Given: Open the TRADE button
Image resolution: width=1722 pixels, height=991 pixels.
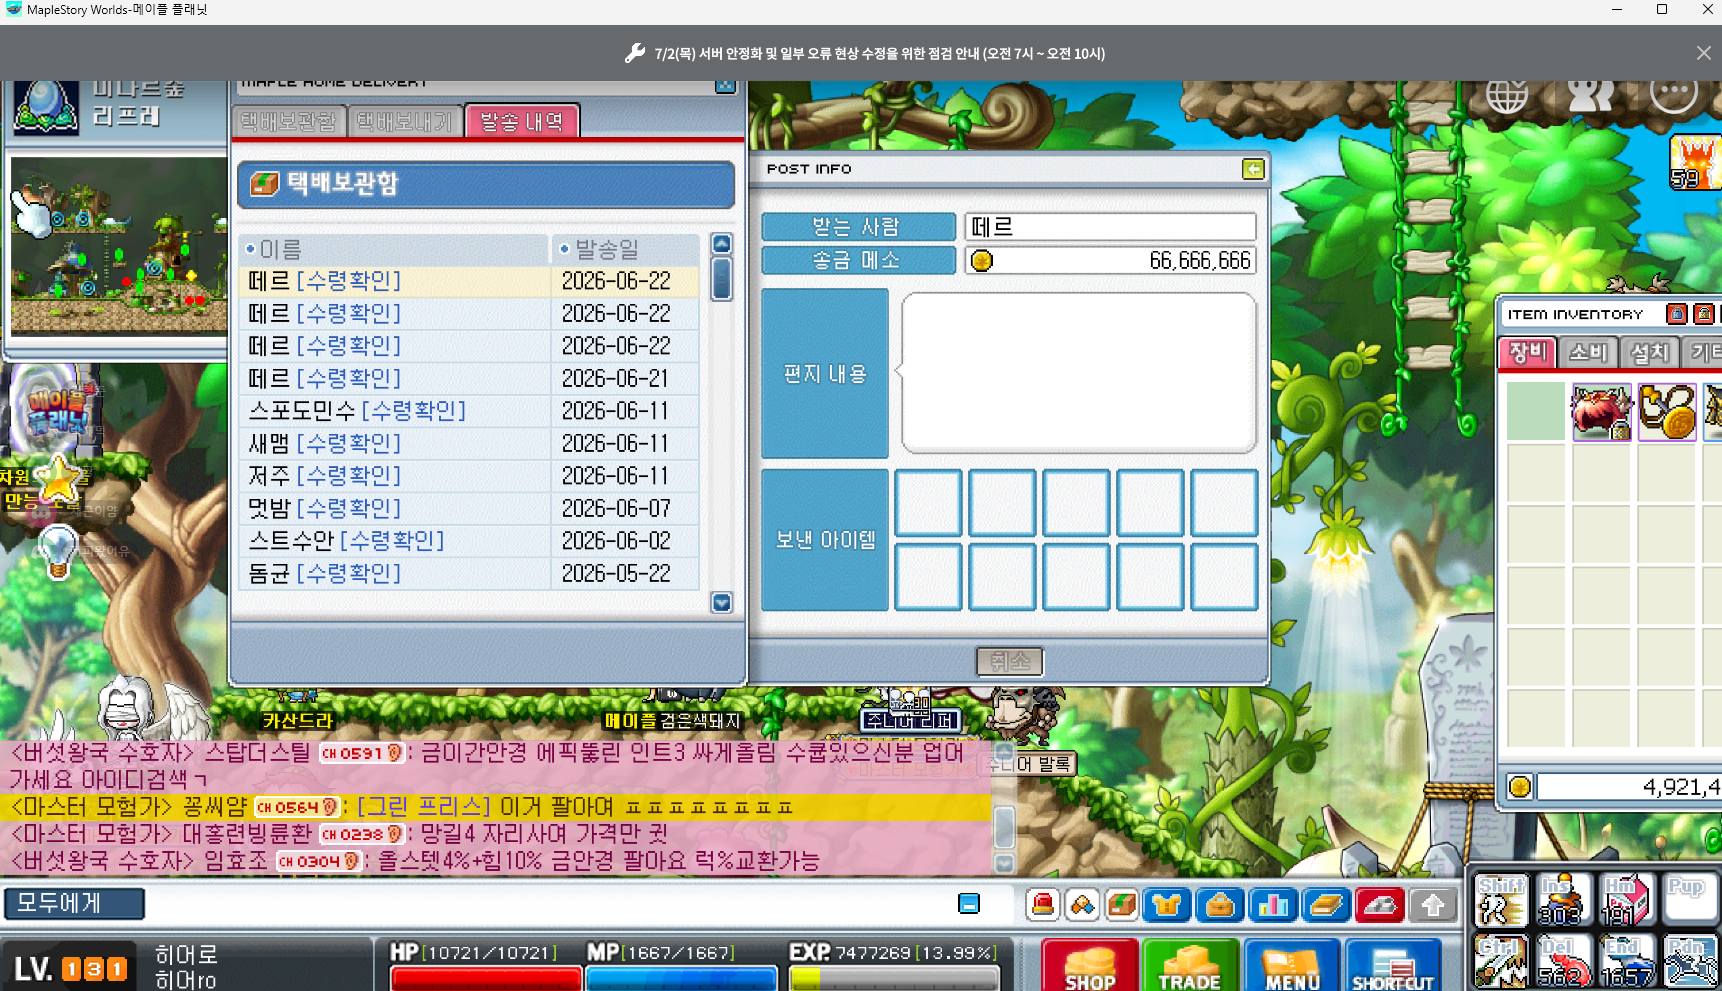Looking at the screenshot, I should [x=1190, y=966].
